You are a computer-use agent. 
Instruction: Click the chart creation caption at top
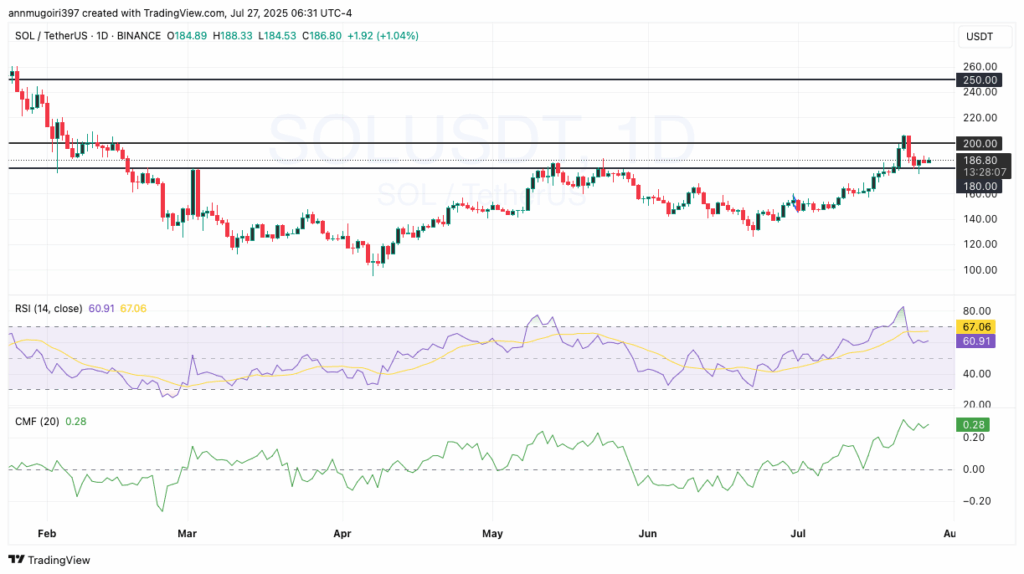180,12
